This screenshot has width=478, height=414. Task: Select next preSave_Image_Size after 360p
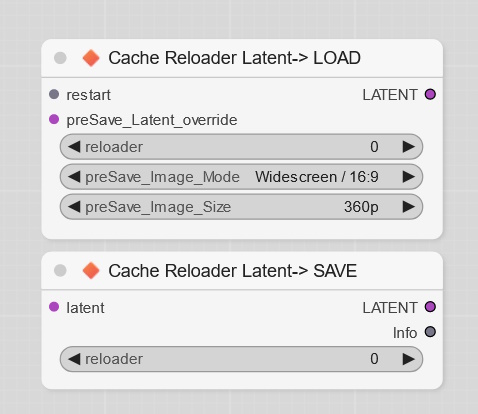409,207
